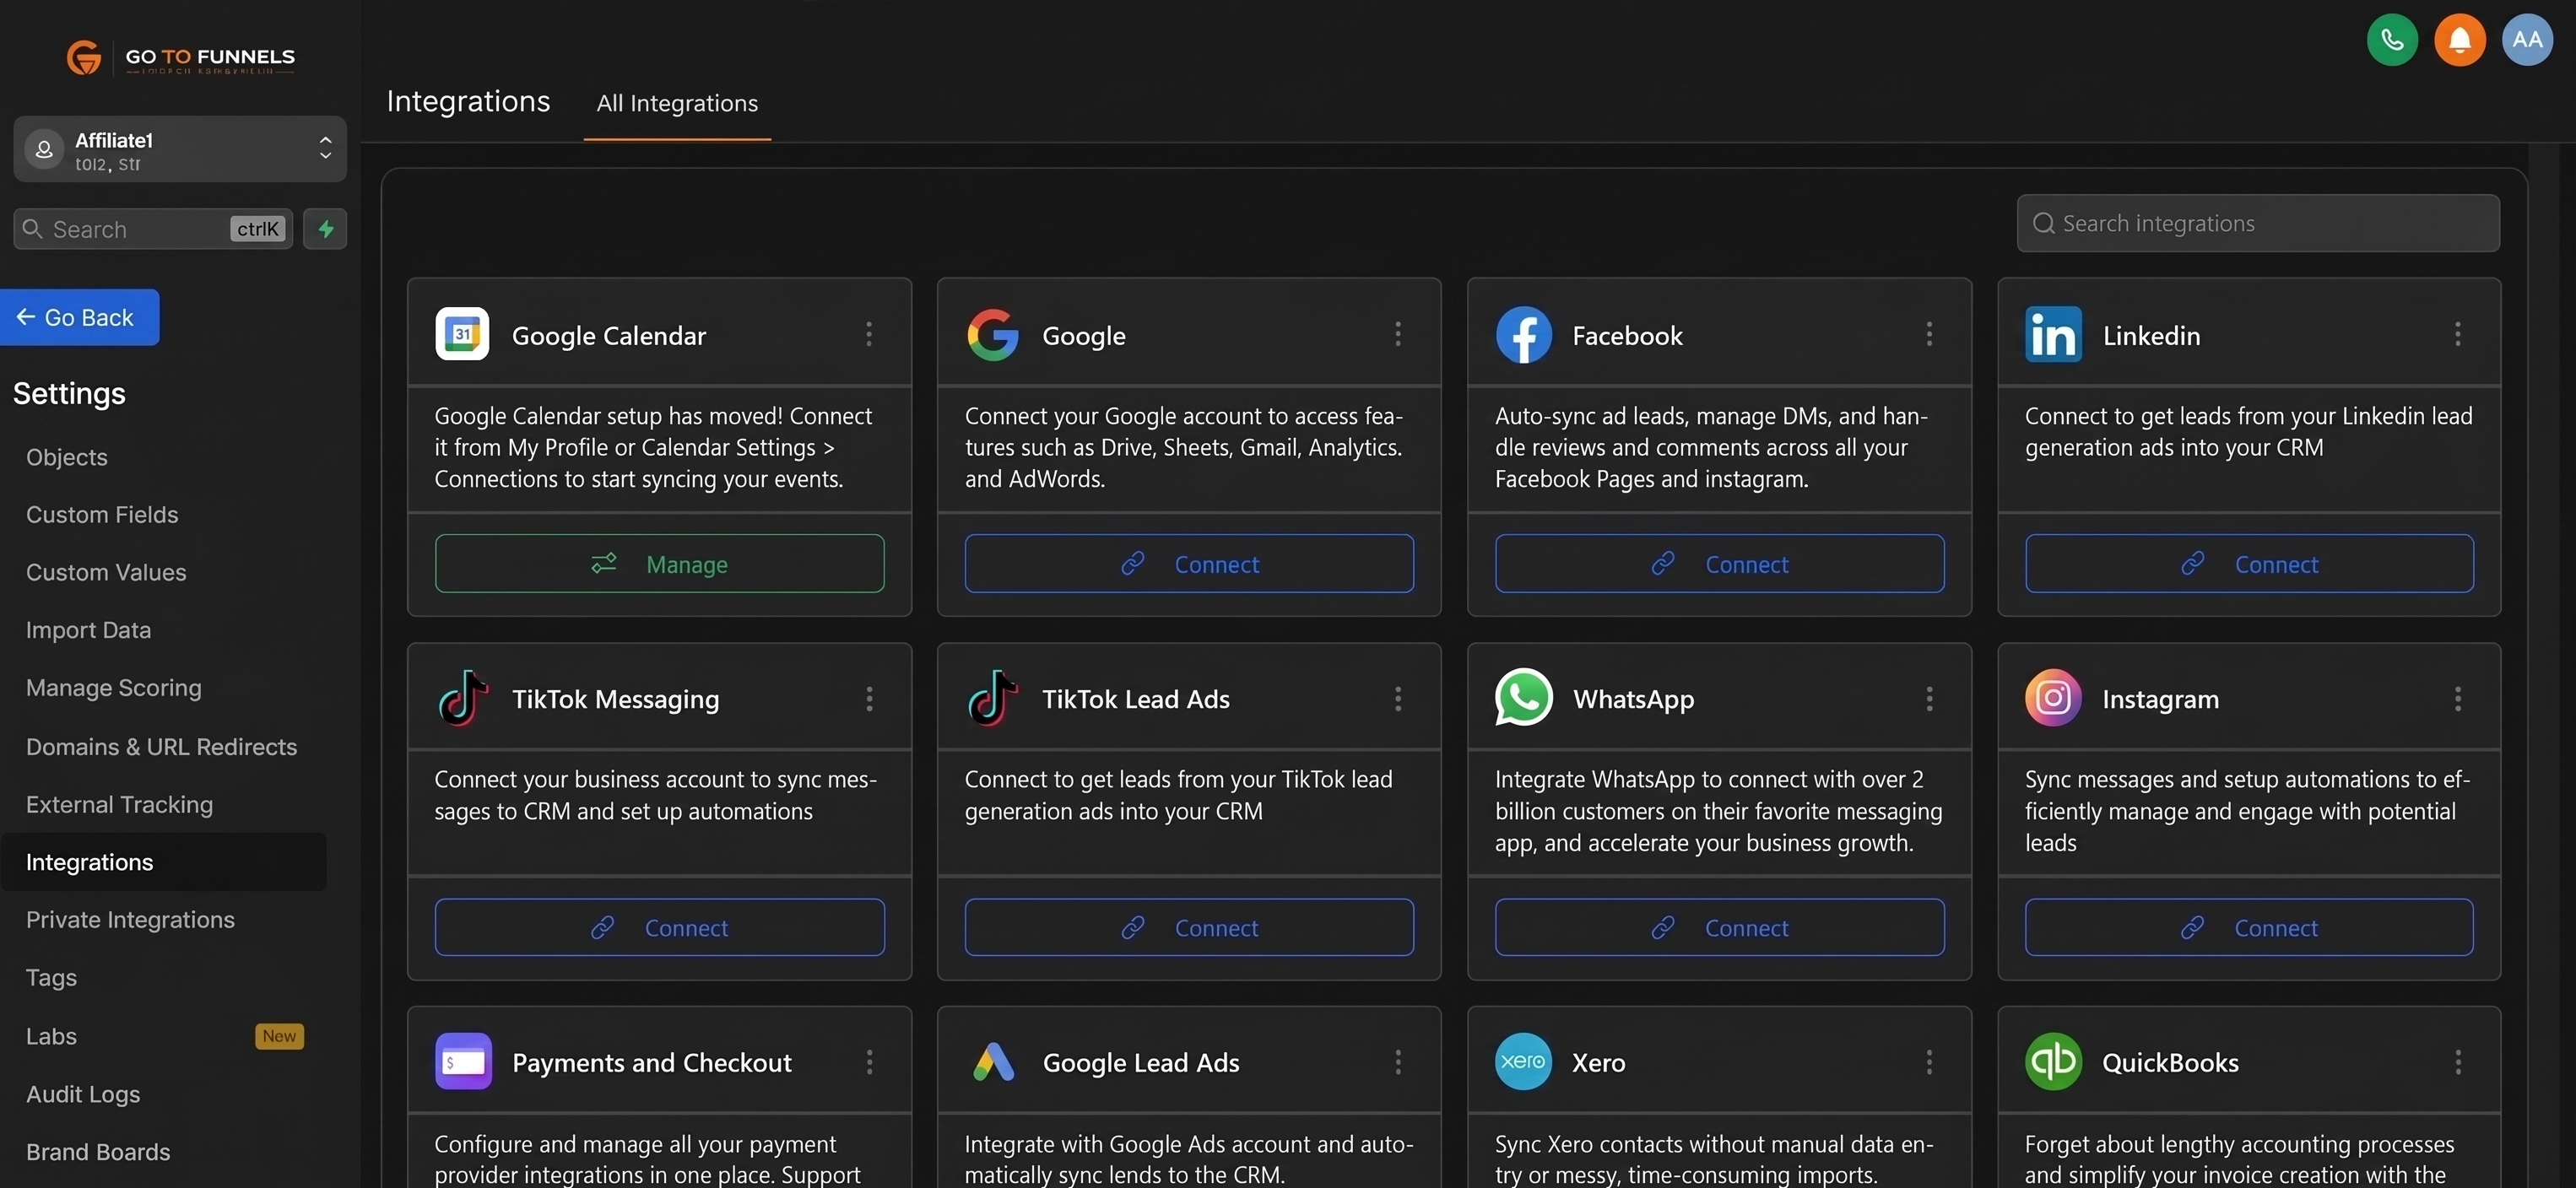Click the Go Back button
Screen dimensions: 2576x1188
(79, 317)
